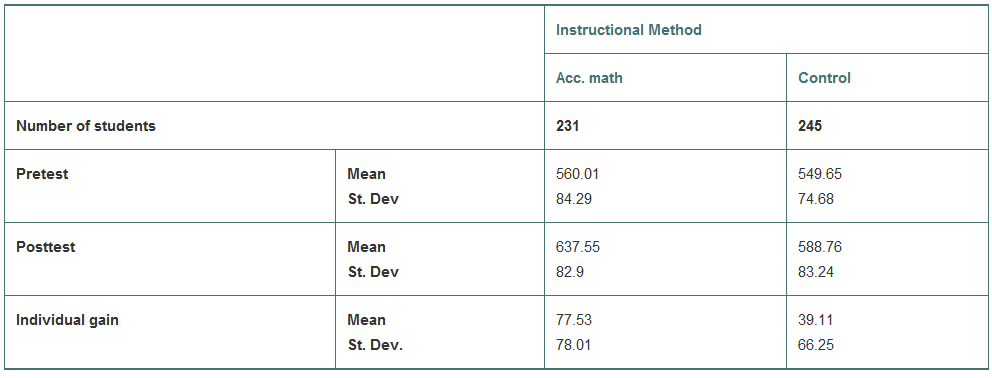Click the Number of students row label

(85, 126)
